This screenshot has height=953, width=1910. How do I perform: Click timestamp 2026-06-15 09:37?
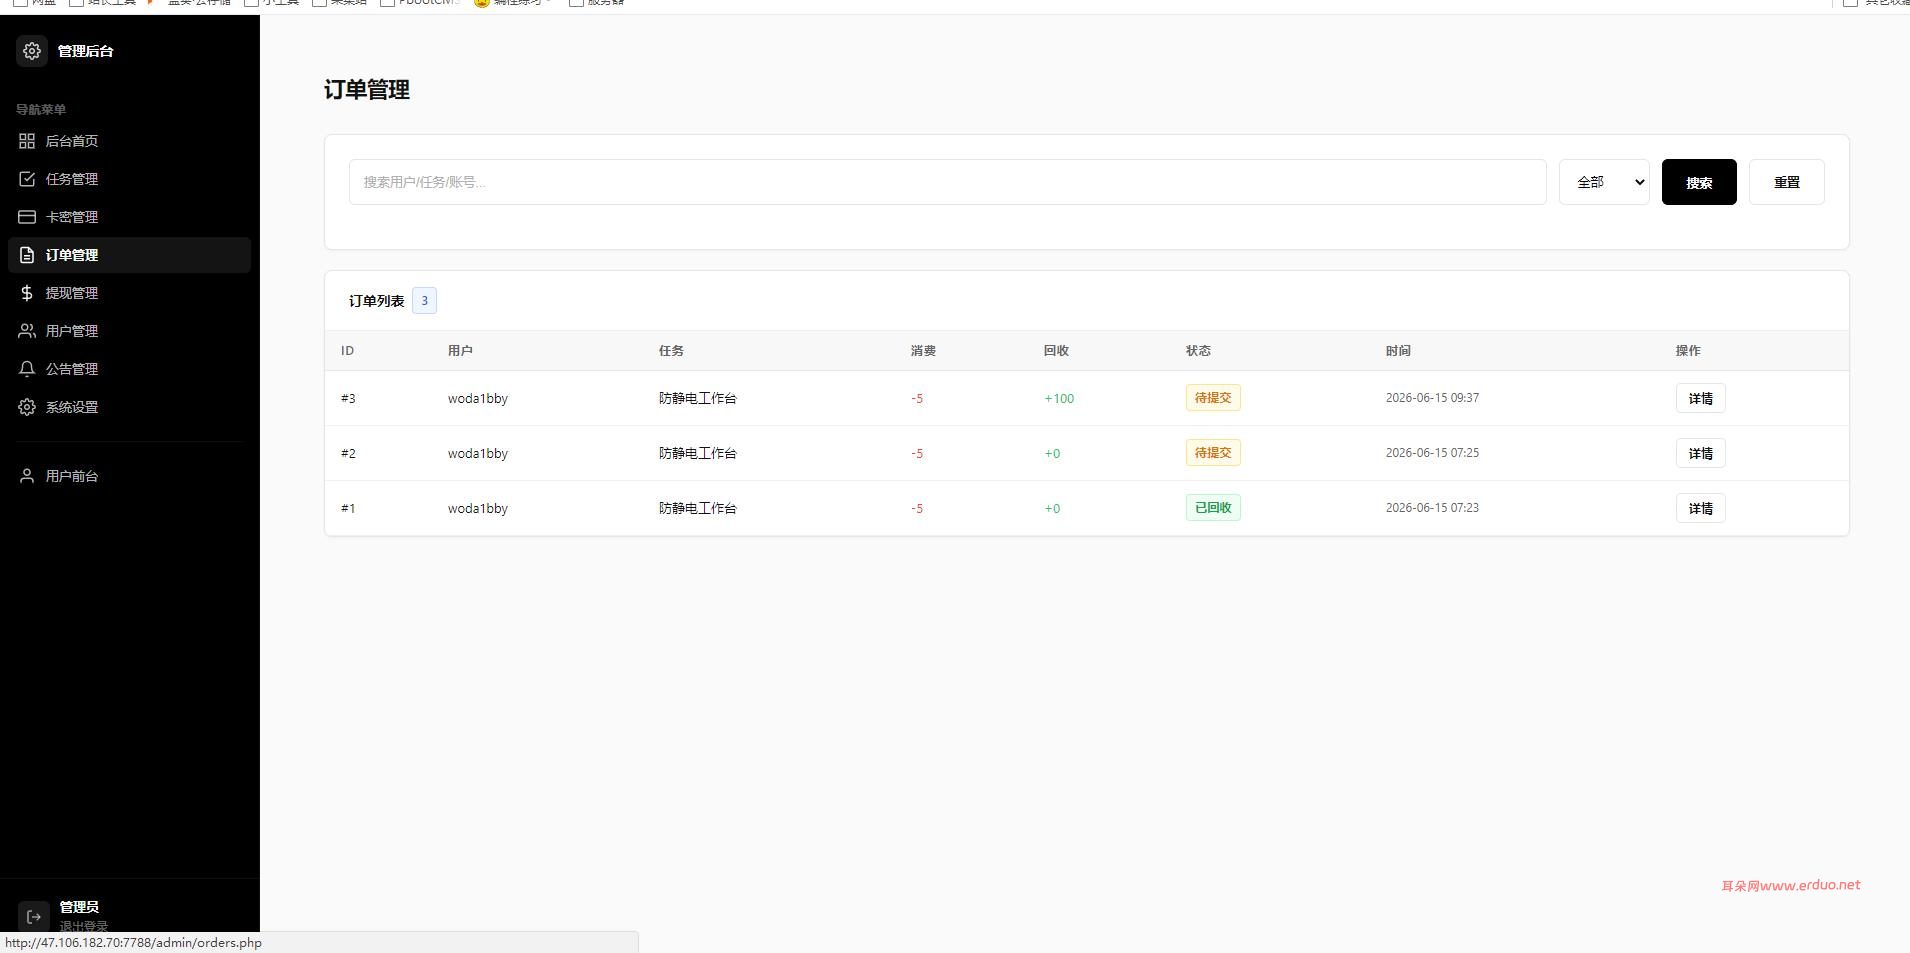coord(1432,398)
